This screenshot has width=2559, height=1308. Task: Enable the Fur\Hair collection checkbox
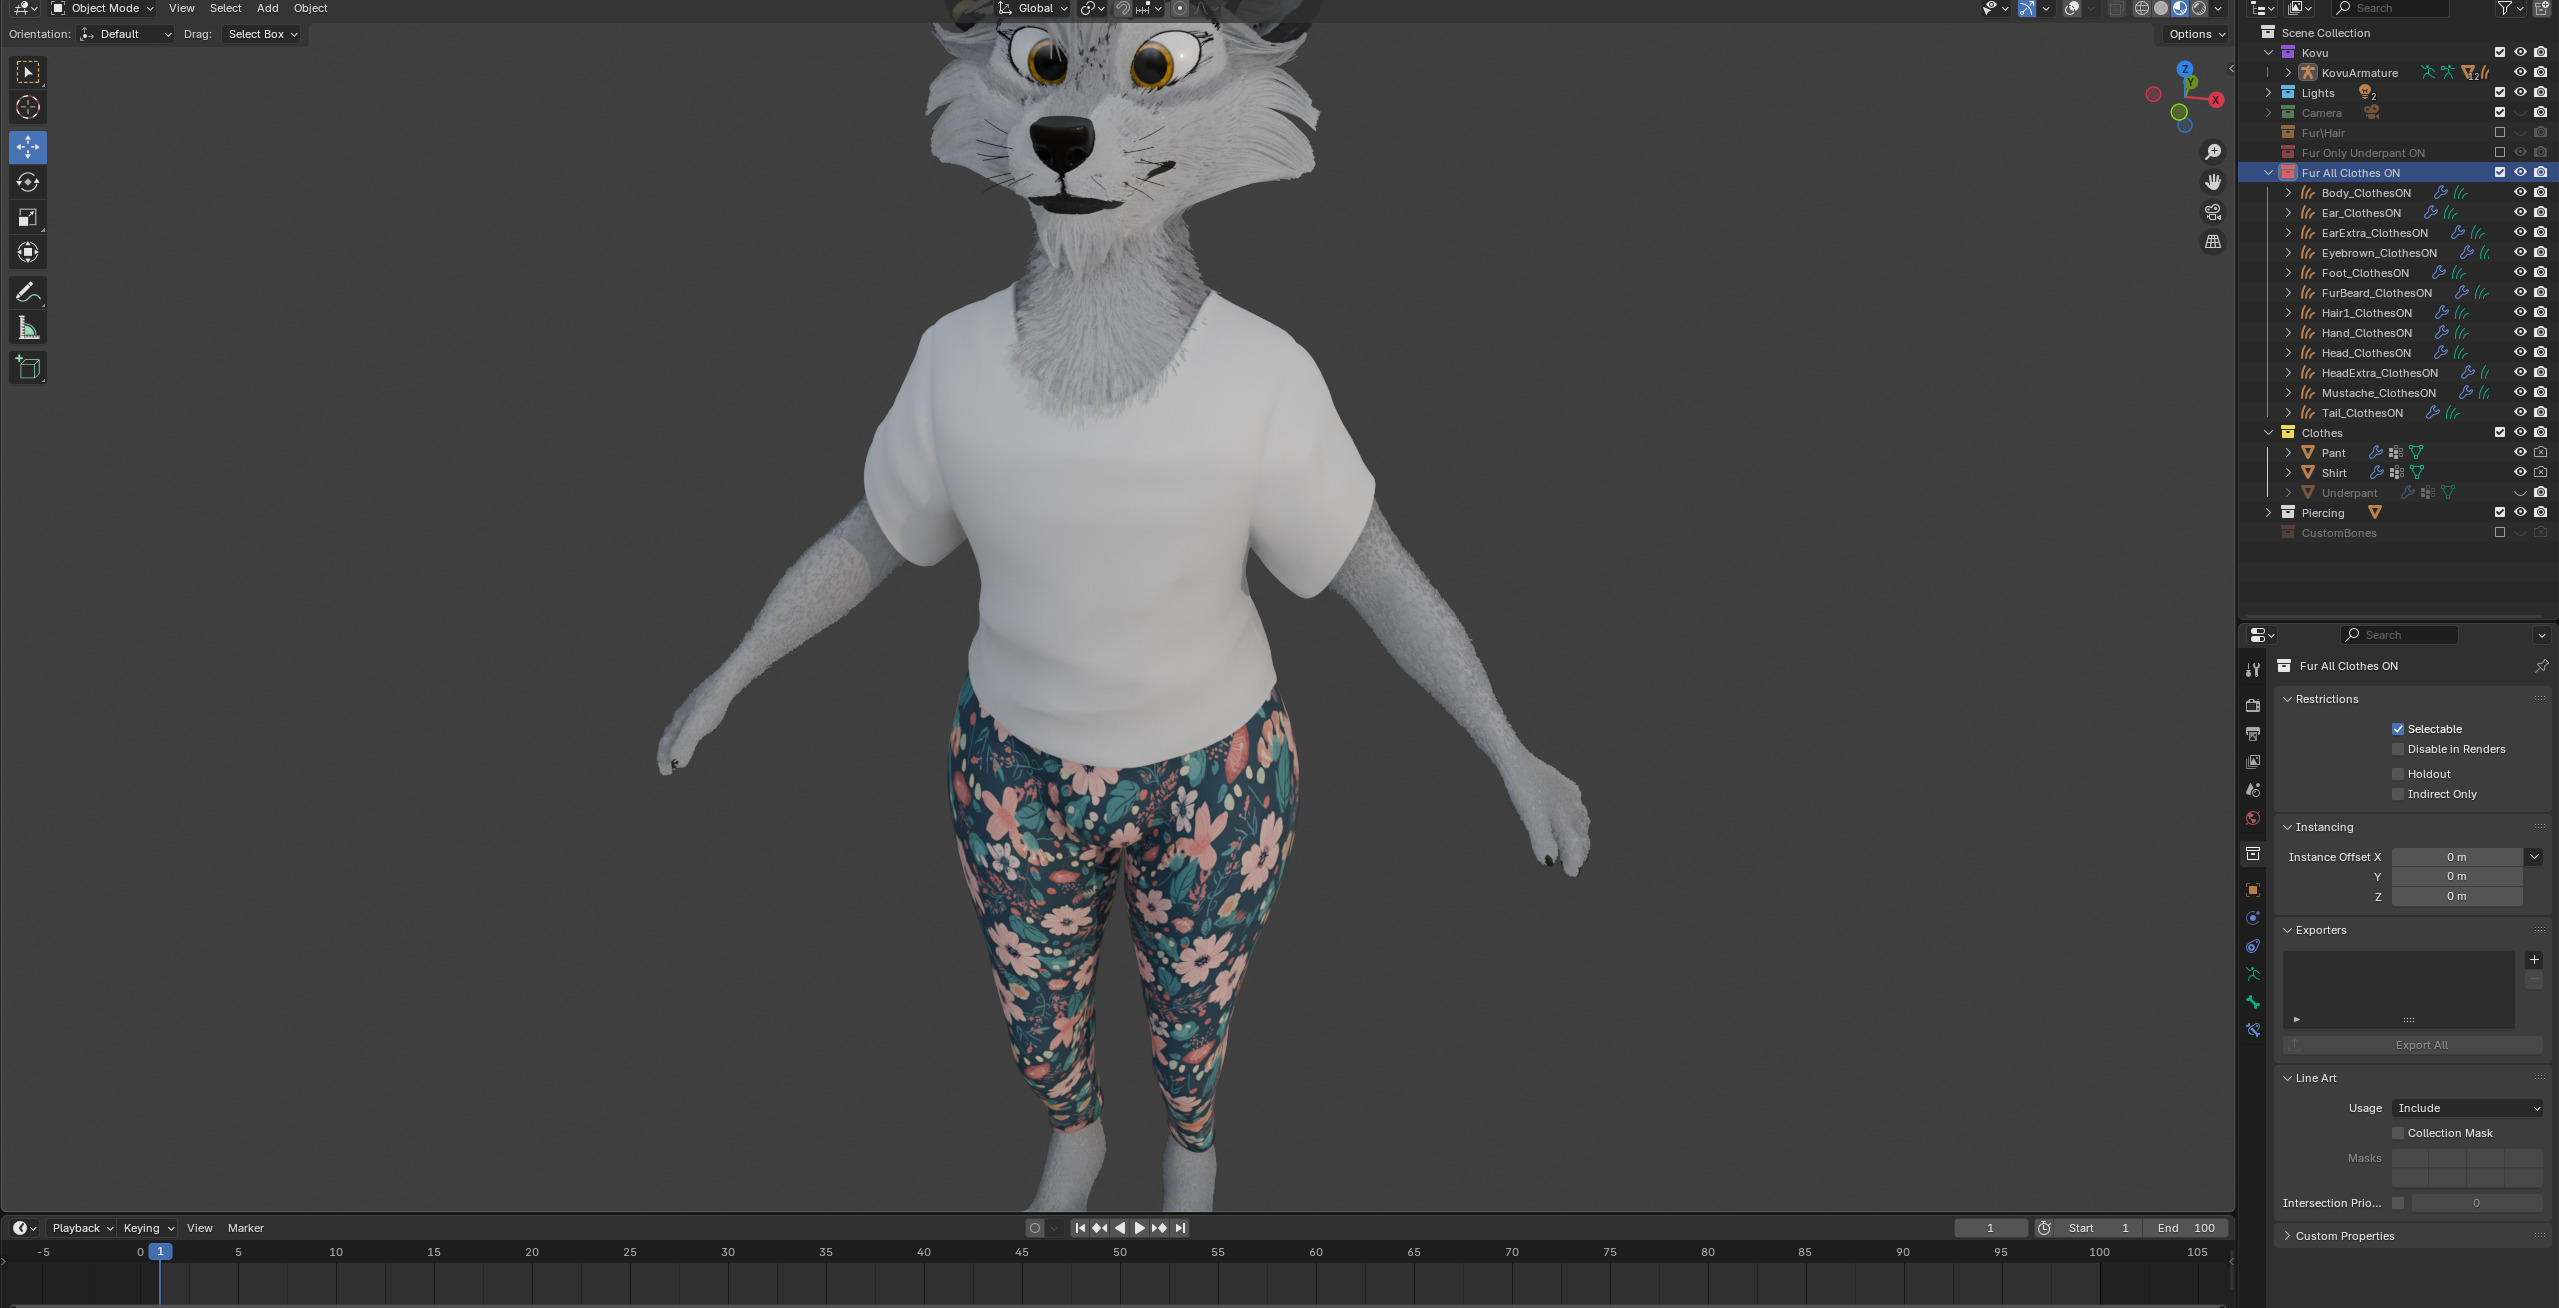click(2500, 132)
